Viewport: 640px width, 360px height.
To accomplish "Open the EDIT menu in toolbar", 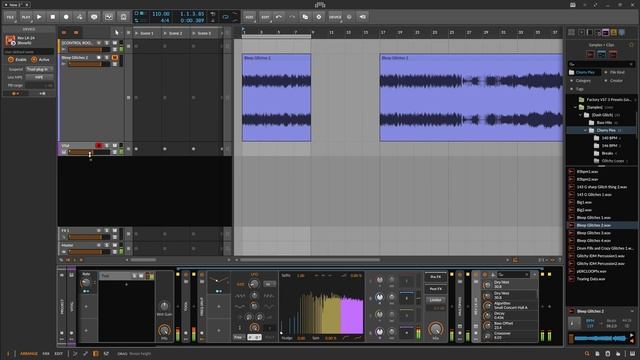I will pyautogui.click(x=265, y=17).
